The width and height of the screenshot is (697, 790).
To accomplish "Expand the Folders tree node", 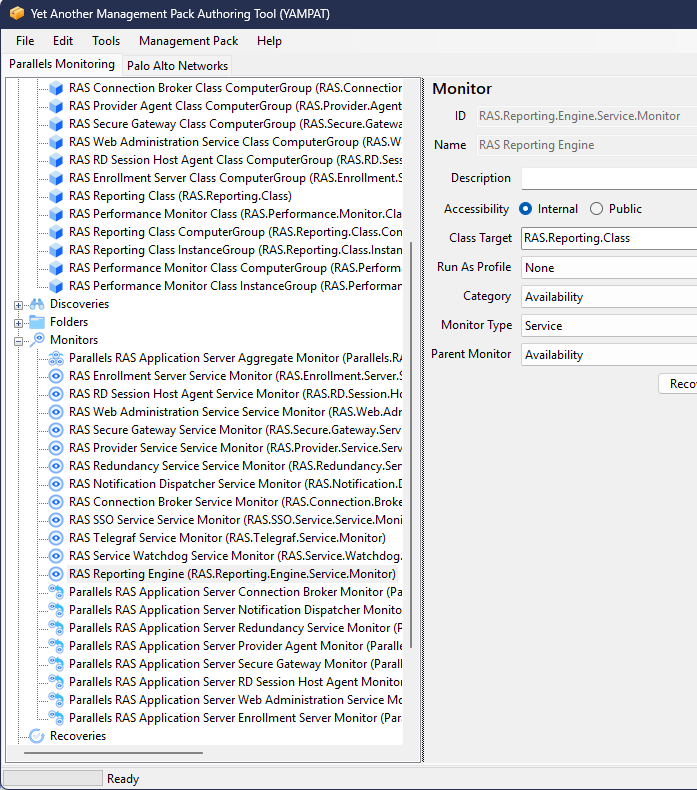I will coord(19,322).
